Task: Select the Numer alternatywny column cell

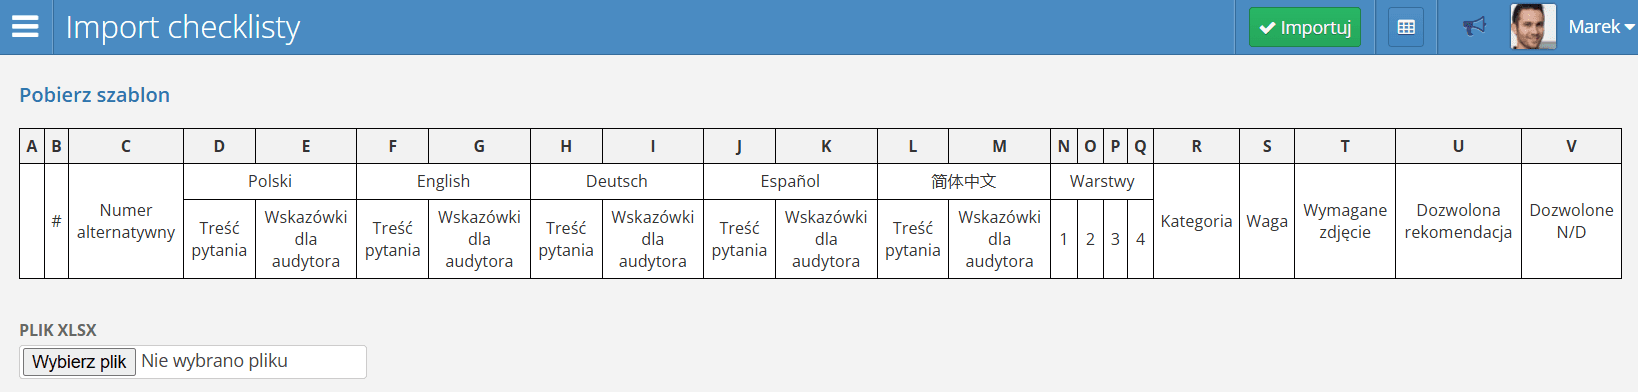Action: pos(126,221)
